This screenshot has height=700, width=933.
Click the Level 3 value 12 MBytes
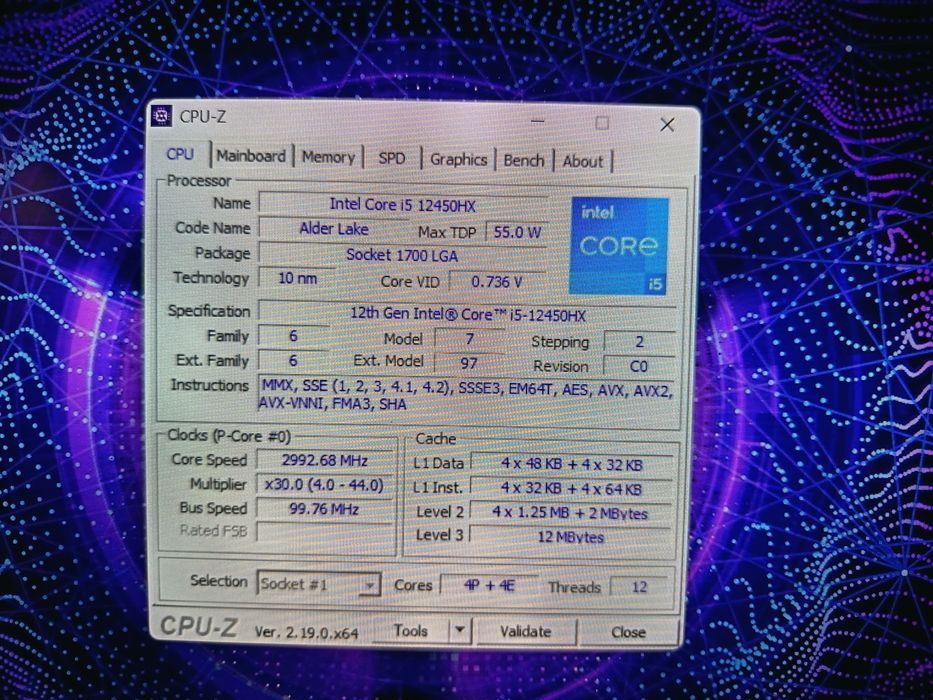coord(570,537)
